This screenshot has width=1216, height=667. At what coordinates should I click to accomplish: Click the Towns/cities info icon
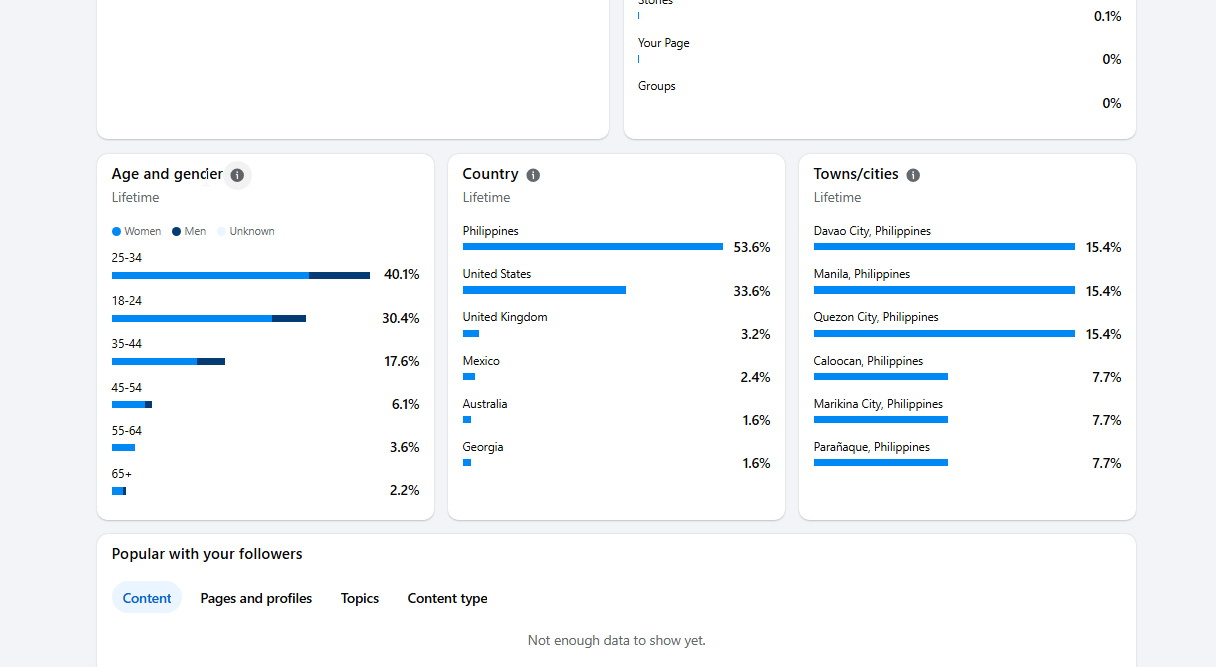pyautogui.click(x=913, y=175)
